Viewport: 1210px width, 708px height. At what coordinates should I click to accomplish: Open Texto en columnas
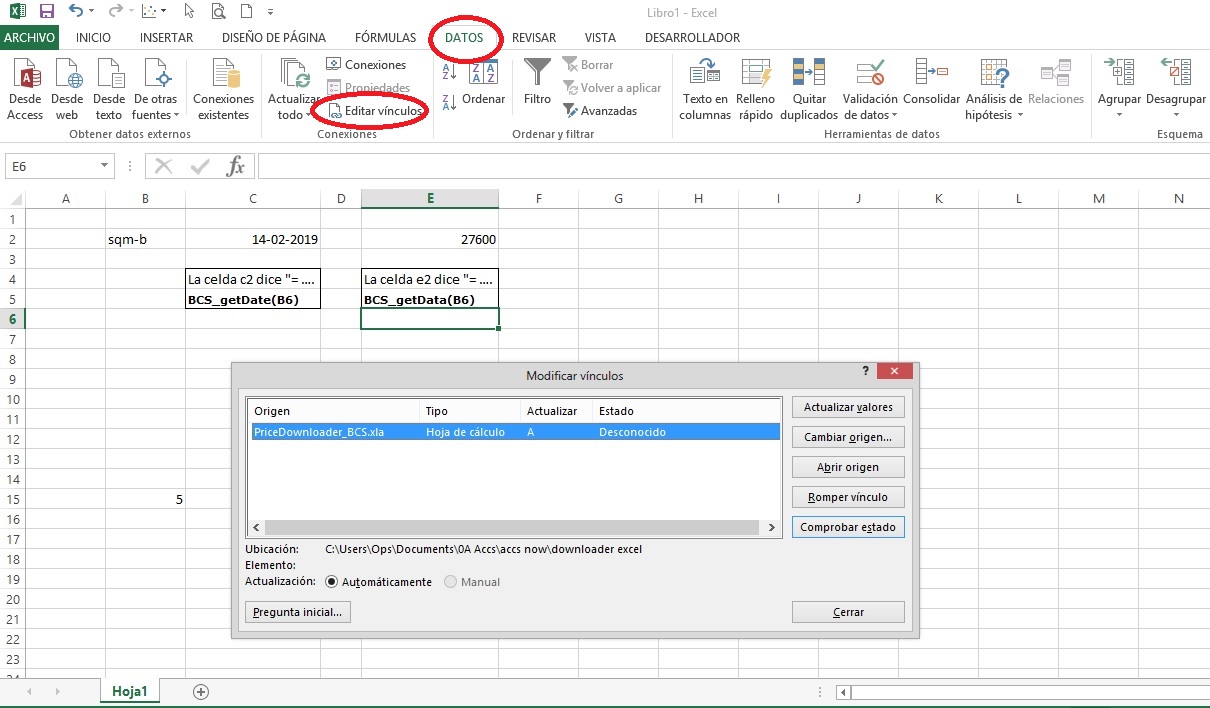(705, 90)
